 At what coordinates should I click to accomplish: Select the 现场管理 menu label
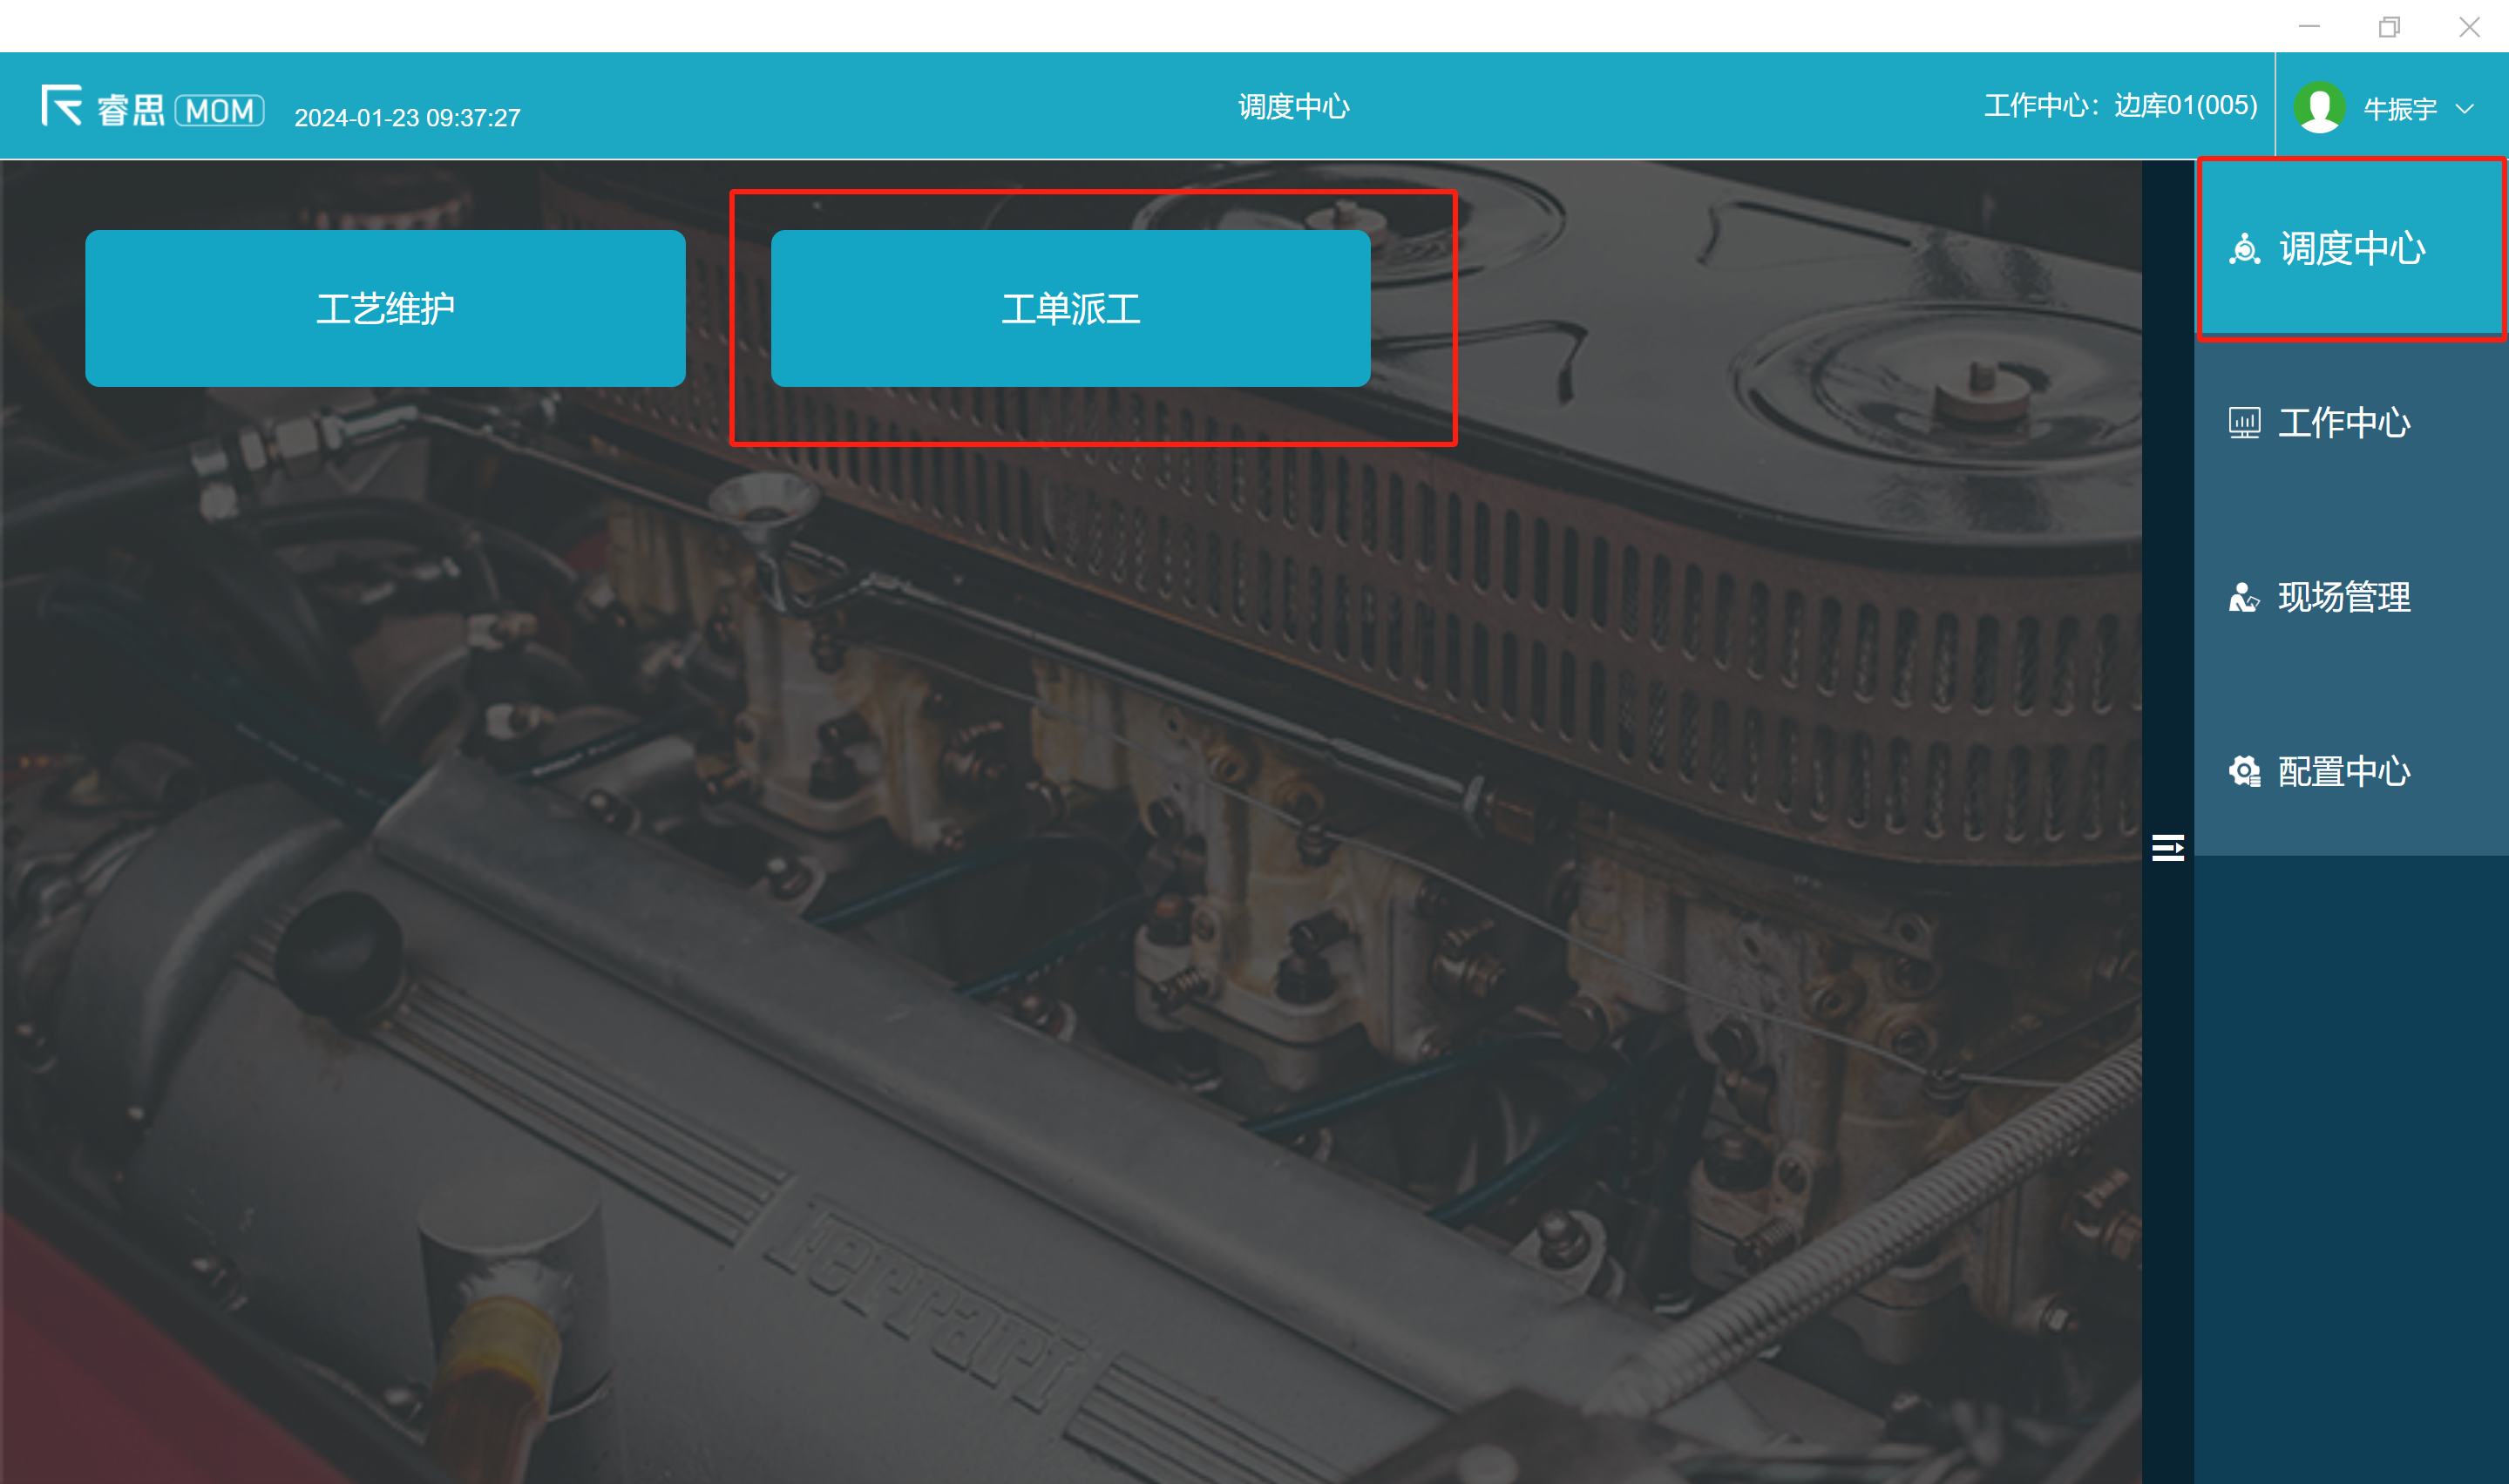pos(2344,597)
